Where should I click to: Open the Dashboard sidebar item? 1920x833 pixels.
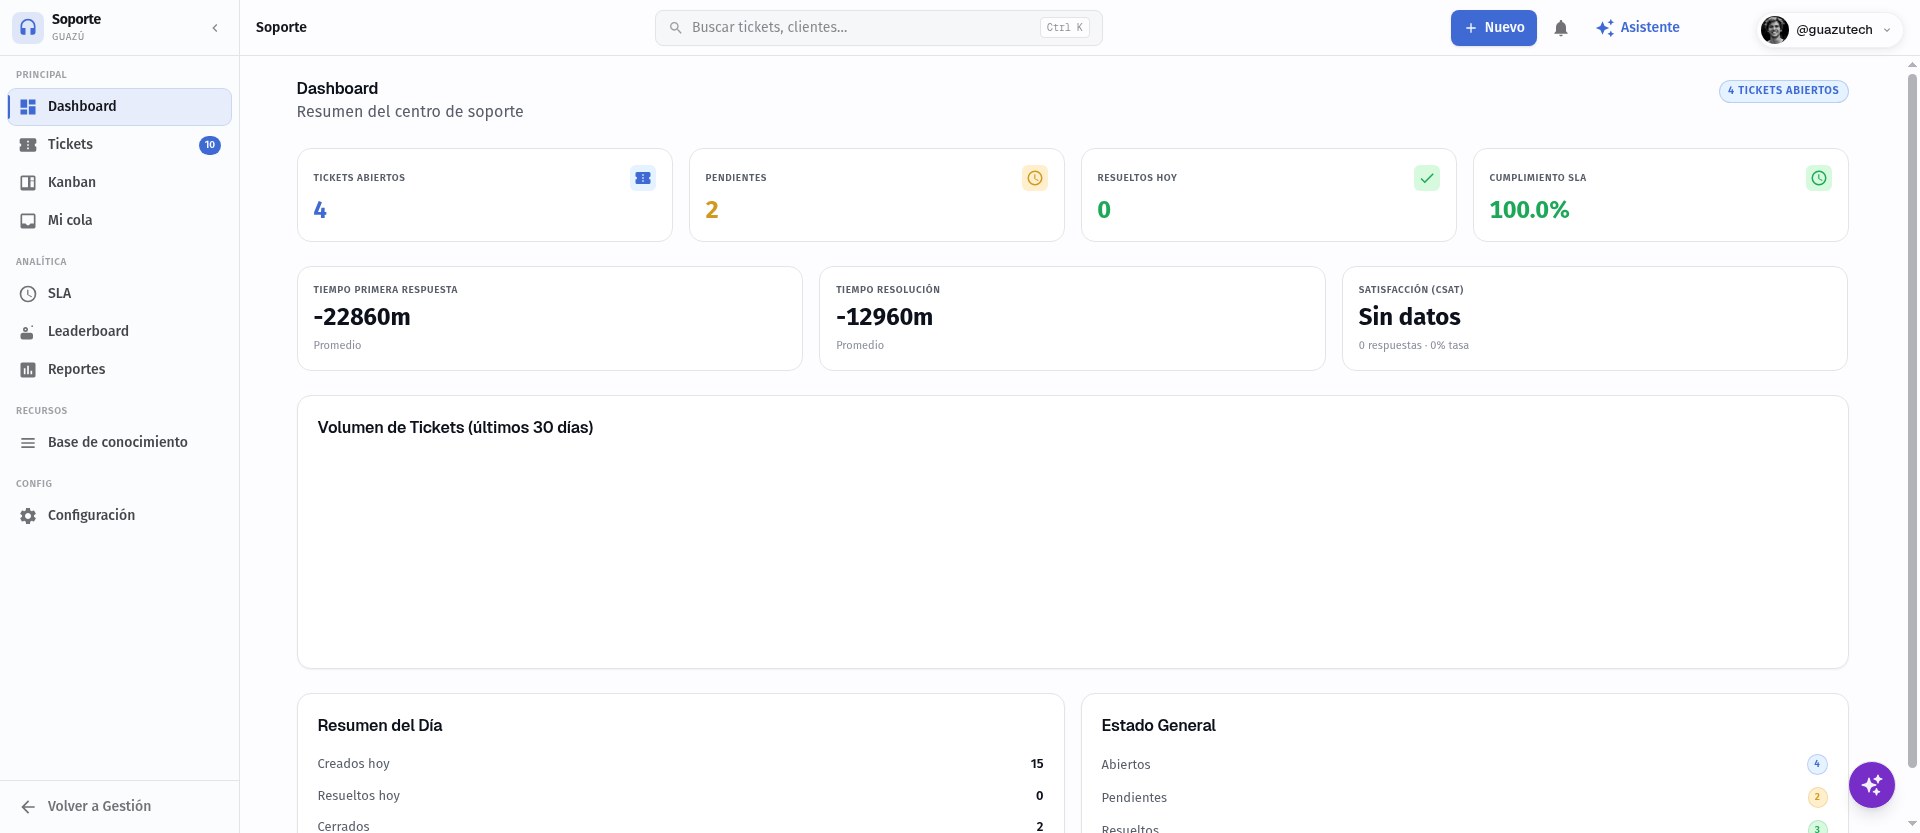click(120, 107)
